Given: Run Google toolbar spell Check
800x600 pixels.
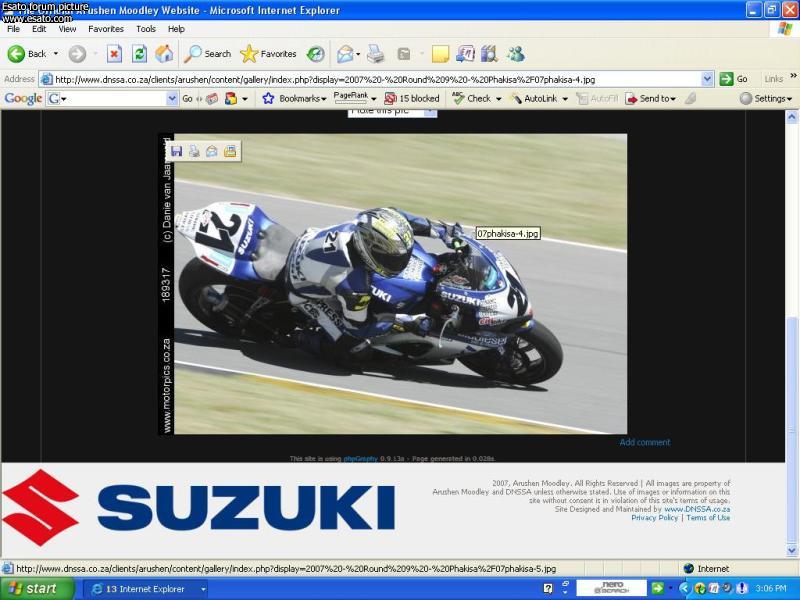Looking at the screenshot, I should (472, 98).
